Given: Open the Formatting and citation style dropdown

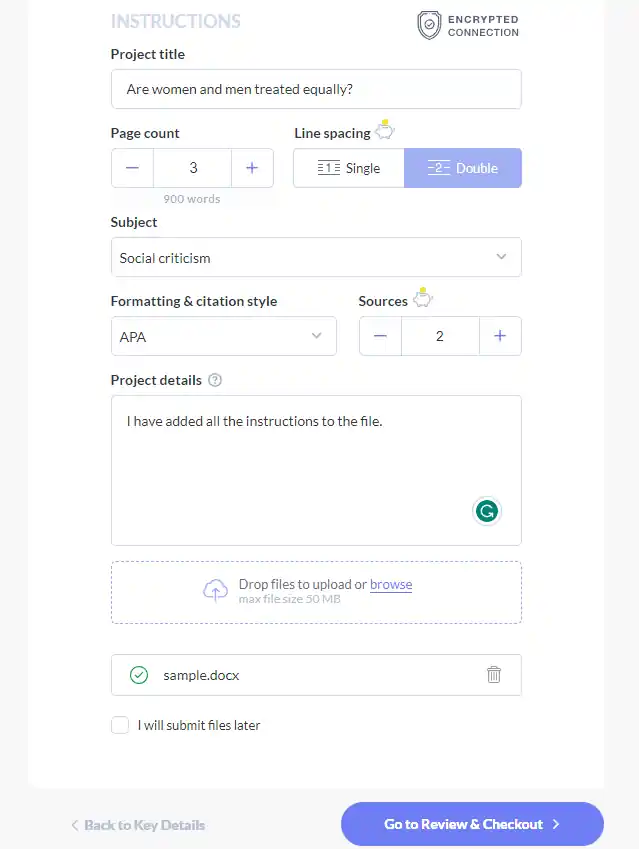Looking at the screenshot, I should pos(223,336).
